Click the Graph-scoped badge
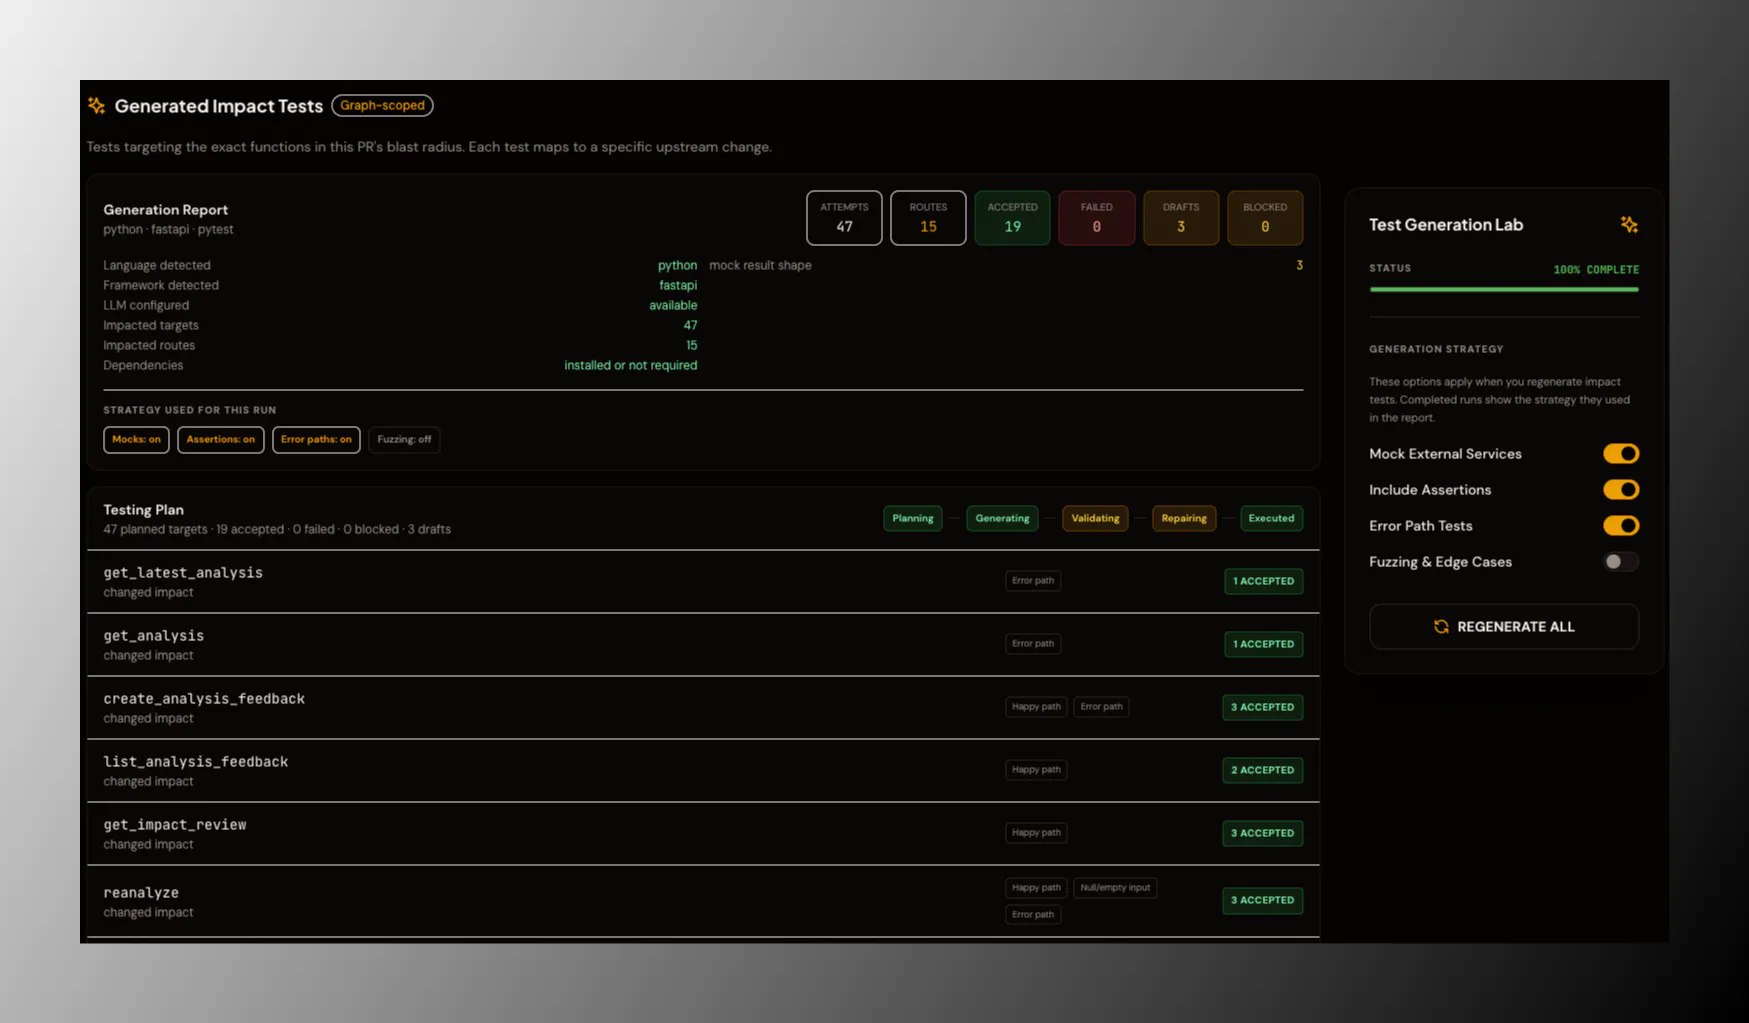Screen dimensions: 1749x1023 pyautogui.click(x=382, y=105)
